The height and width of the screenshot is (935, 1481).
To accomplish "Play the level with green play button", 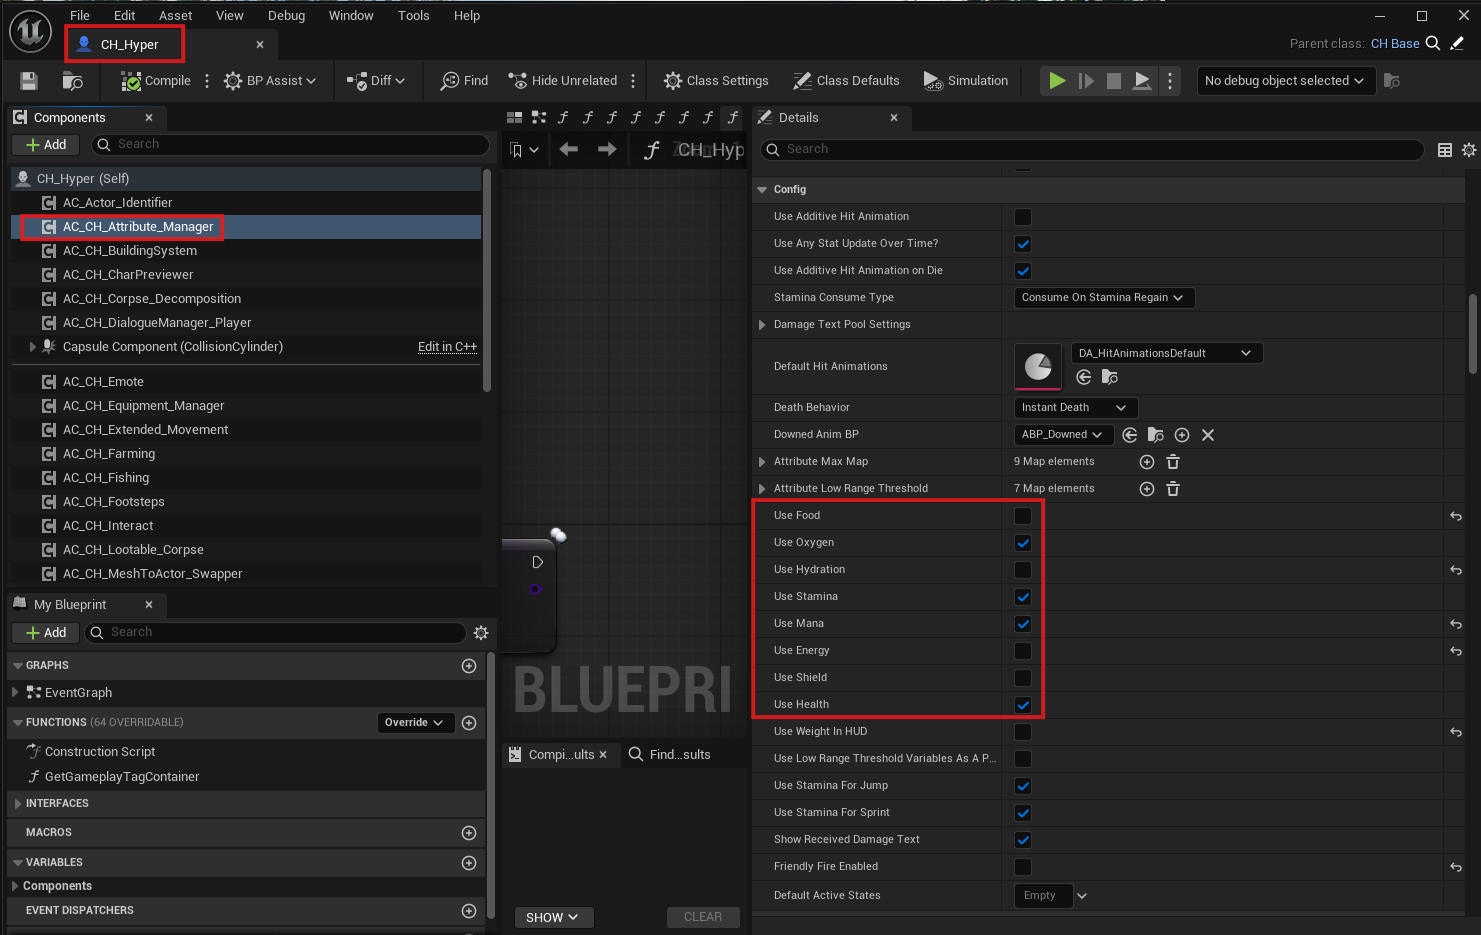I will pyautogui.click(x=1057, y=81).
